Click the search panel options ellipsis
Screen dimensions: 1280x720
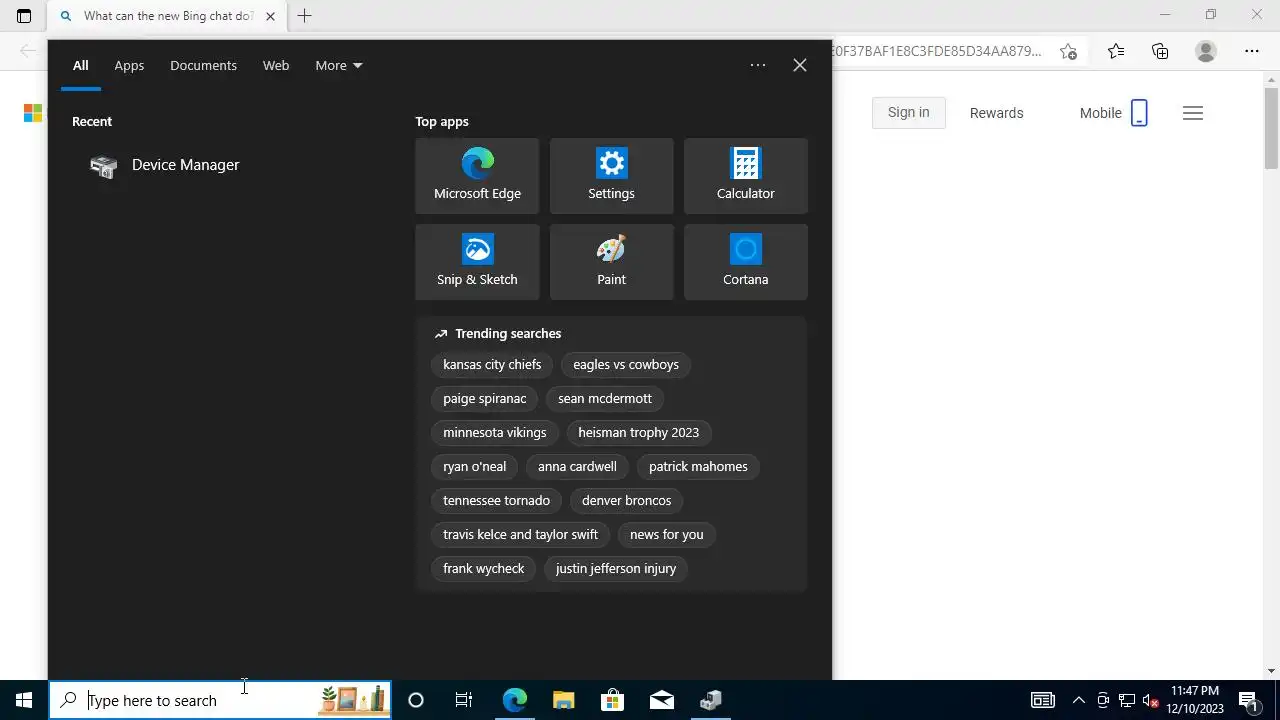point(758,65)
